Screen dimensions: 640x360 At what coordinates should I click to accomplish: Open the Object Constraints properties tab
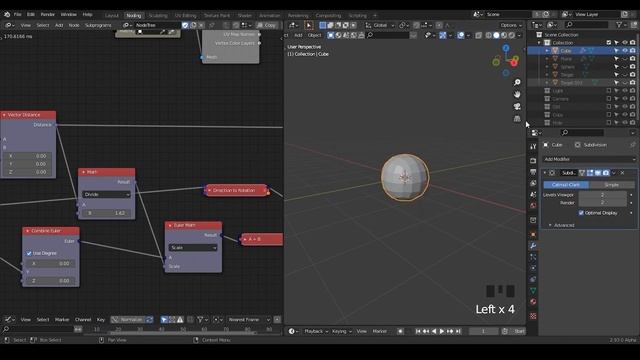(x=533, y=279)
